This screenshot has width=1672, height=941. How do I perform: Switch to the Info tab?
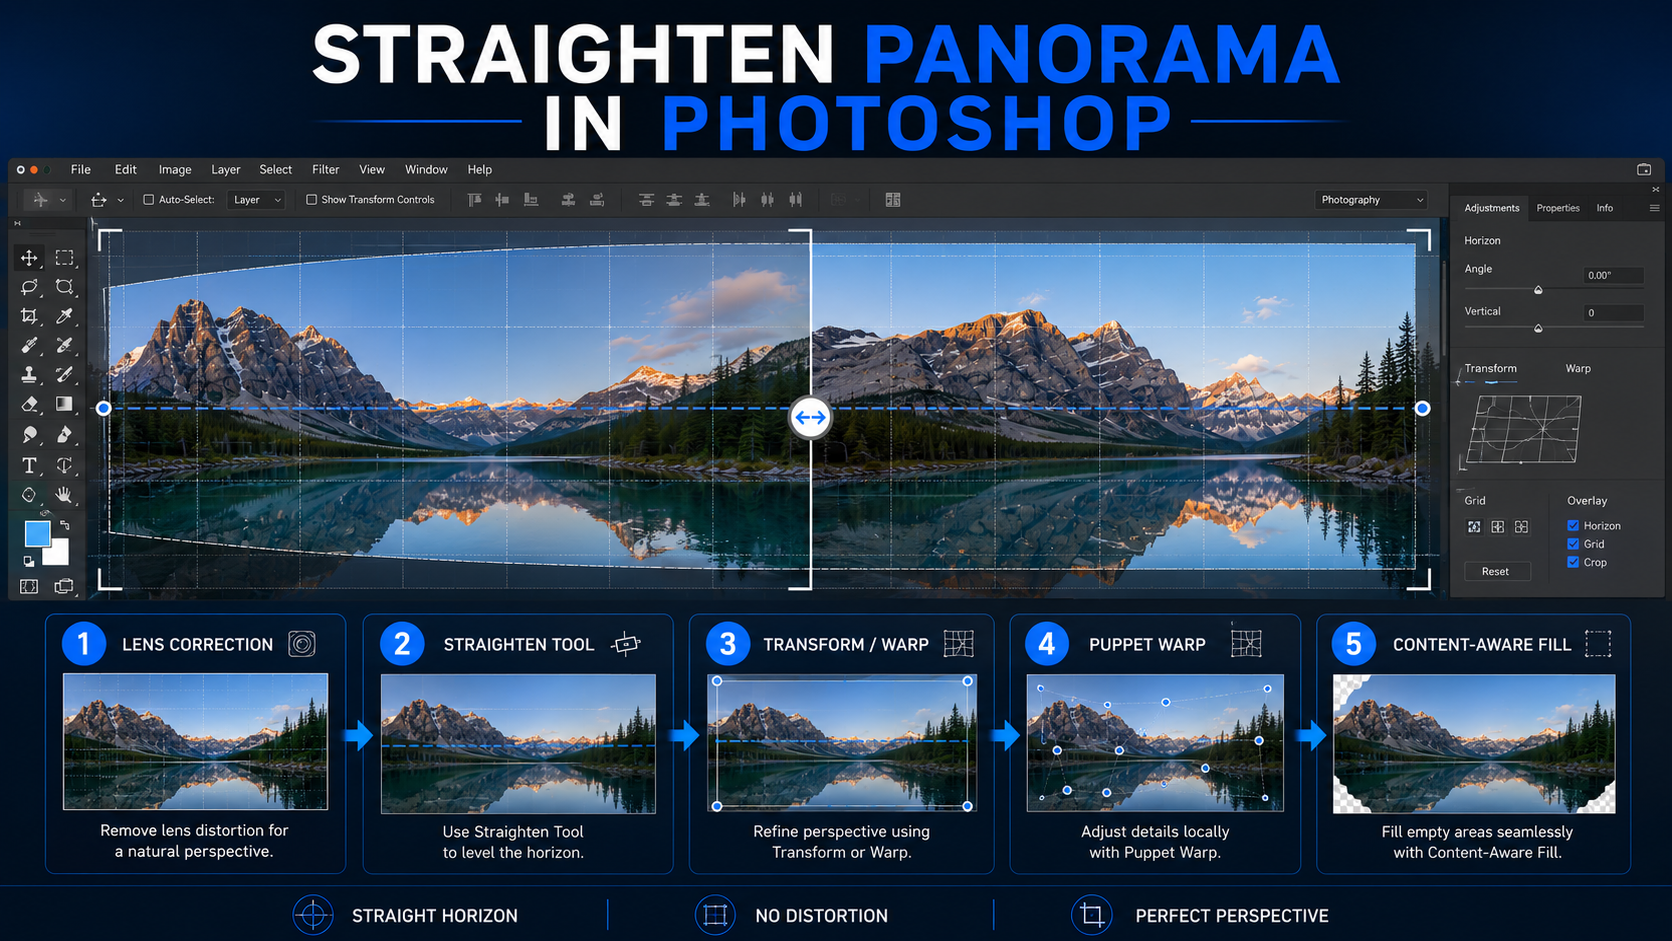[x=1605, y=208]
